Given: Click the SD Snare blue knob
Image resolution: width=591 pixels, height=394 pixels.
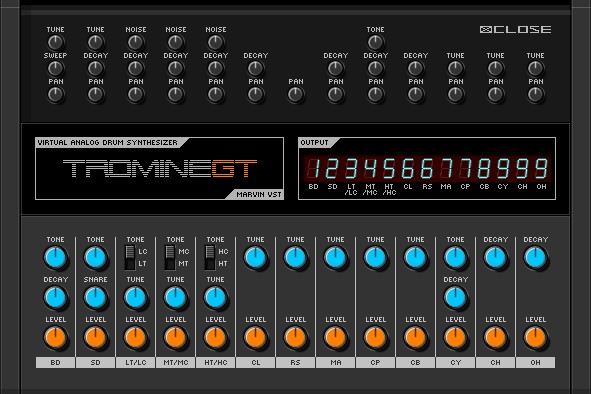Looking at the screenshot, I should tap(95, 298).
